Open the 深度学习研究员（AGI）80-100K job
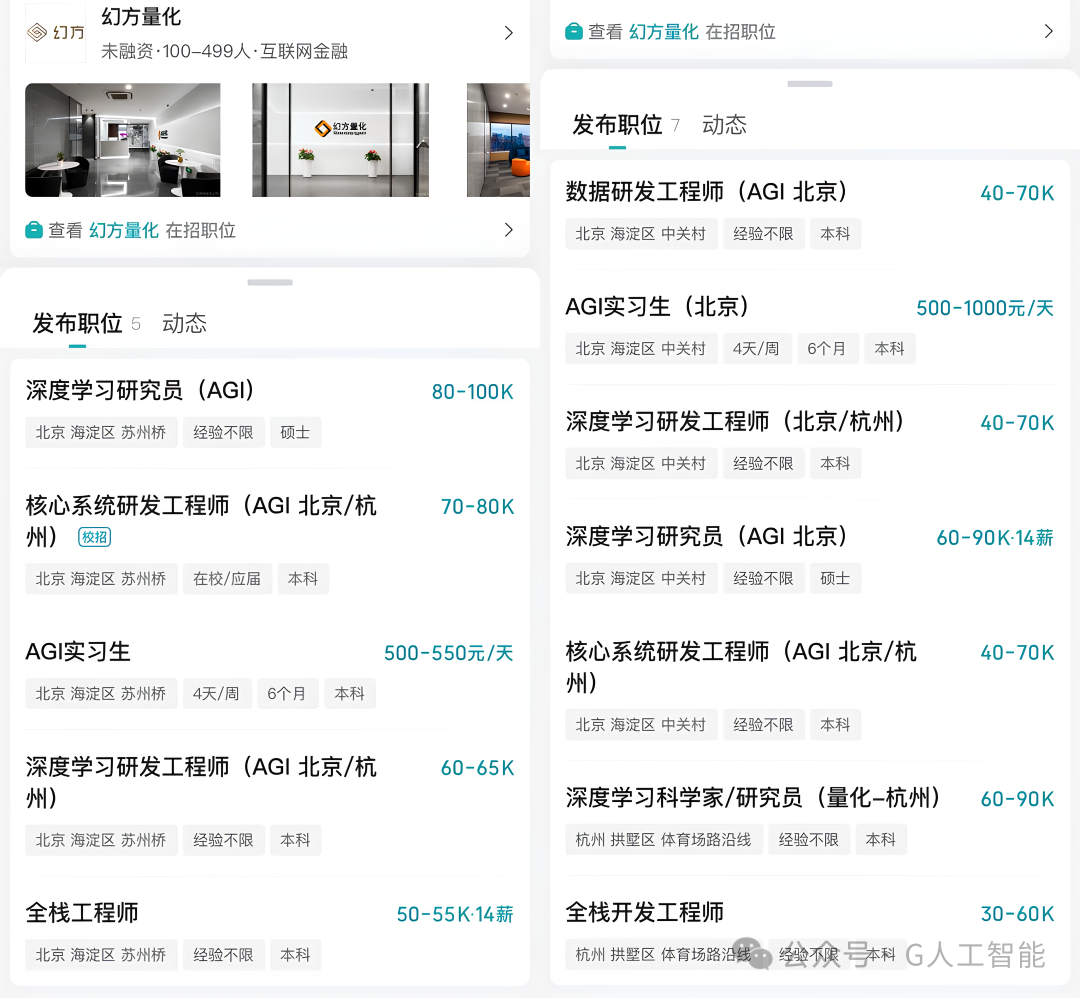The image size is (1080, 998). click(x=270, y=412)
